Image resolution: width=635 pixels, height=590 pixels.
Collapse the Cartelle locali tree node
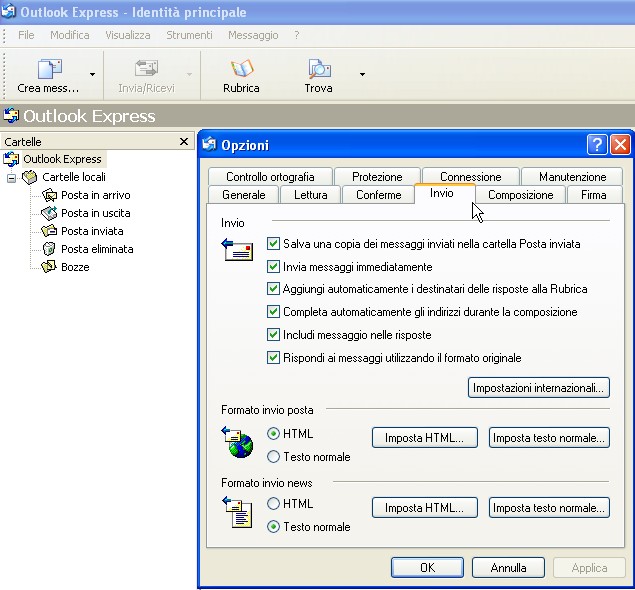[11, 177]
